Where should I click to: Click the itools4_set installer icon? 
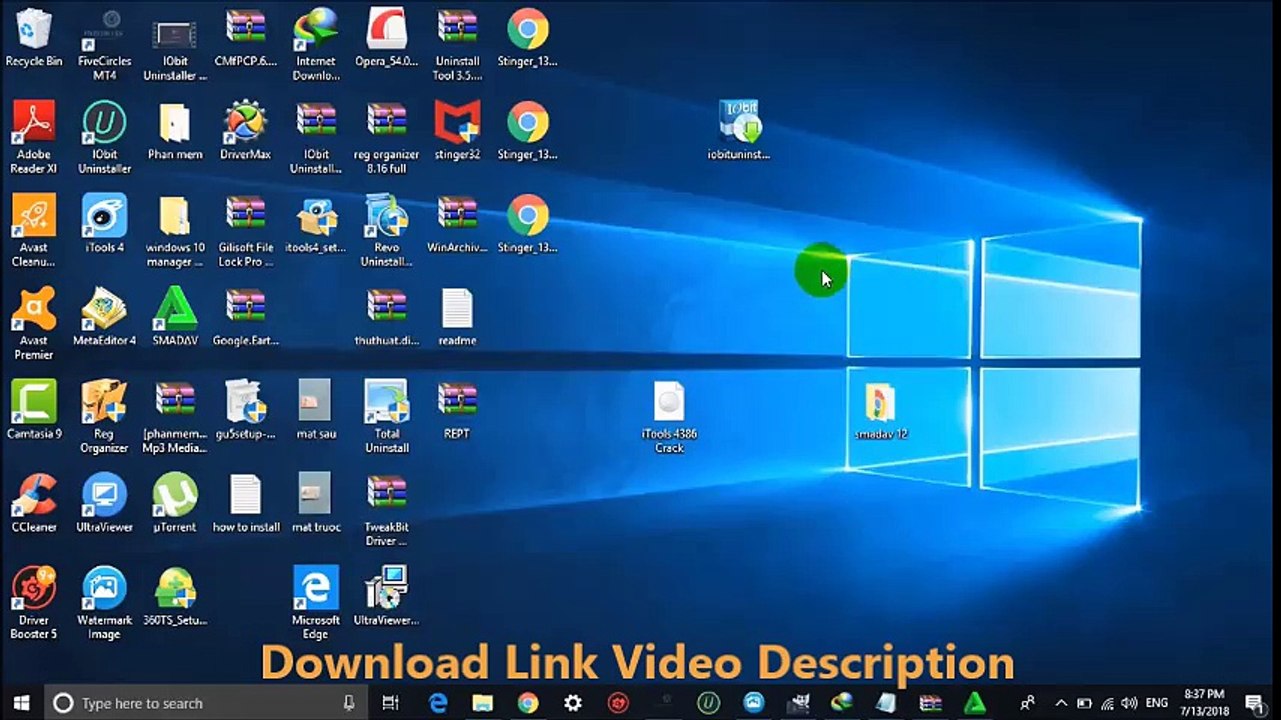(316, 224)
